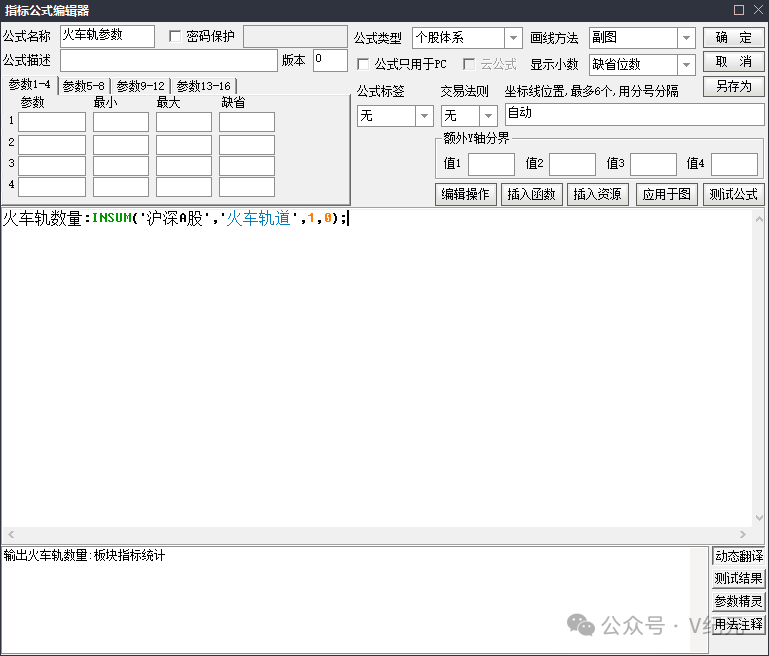Click 测试公式 test formula button

733,195
